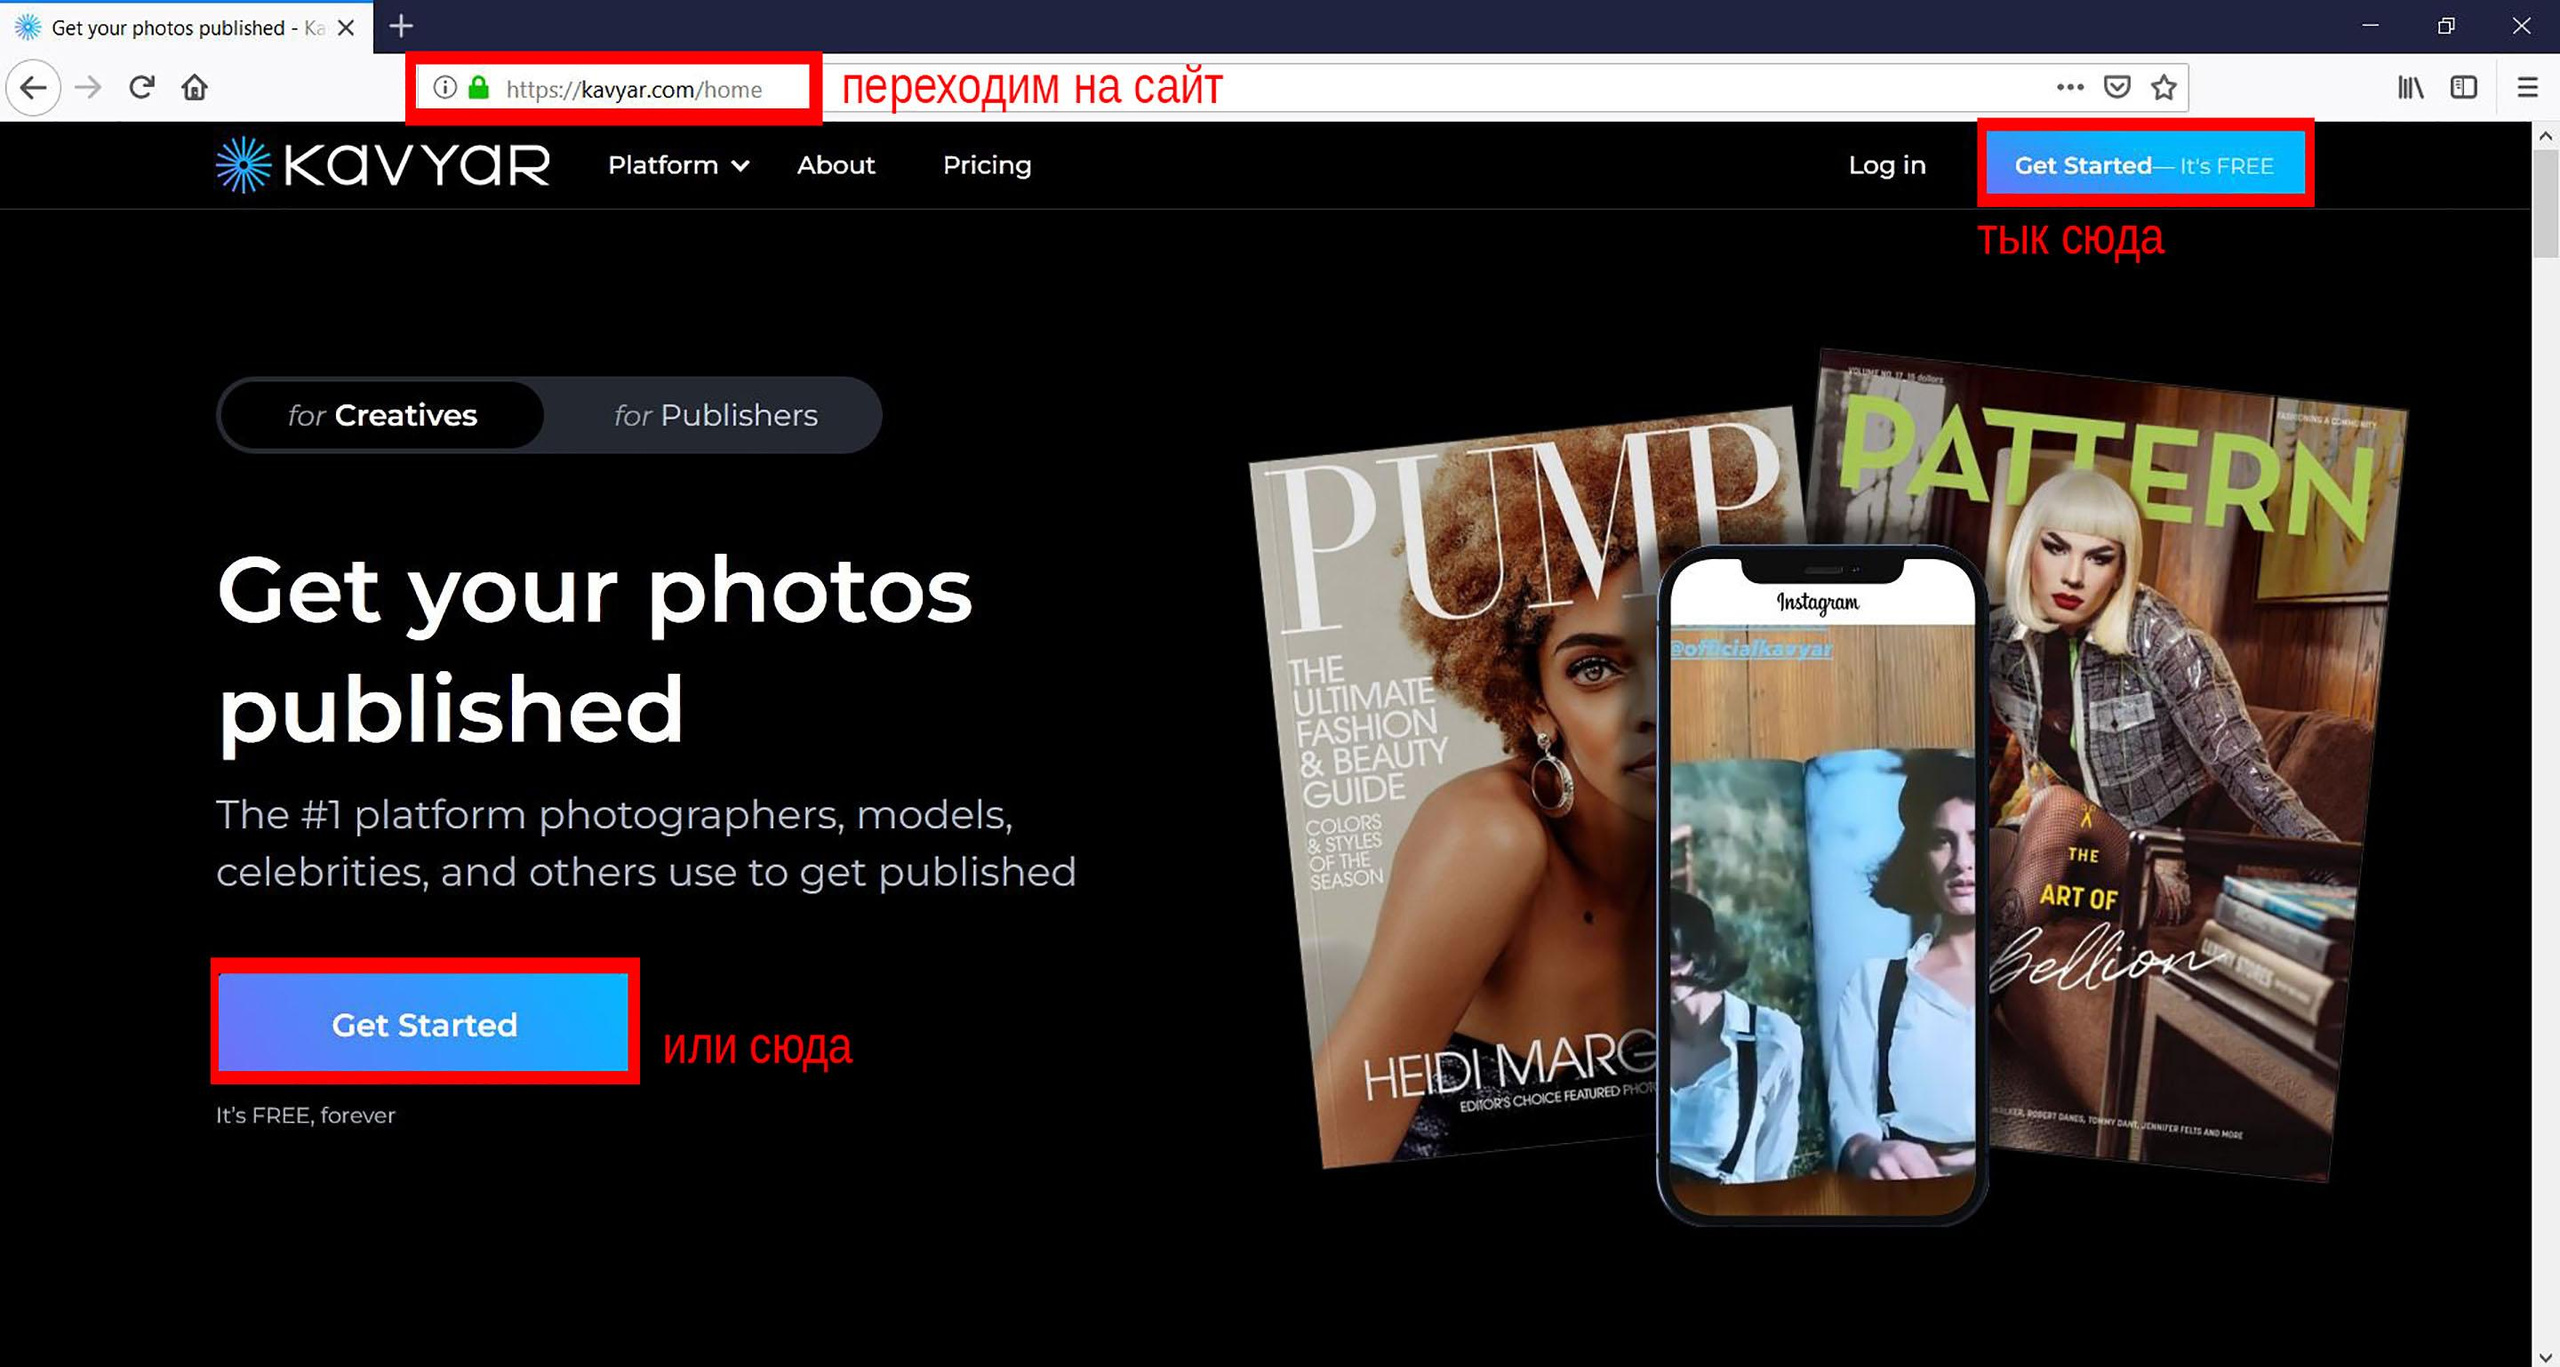This screenshot has width=2560, height=1367.
Task: Click the URL address bar field
Action: coord(1300,88)
